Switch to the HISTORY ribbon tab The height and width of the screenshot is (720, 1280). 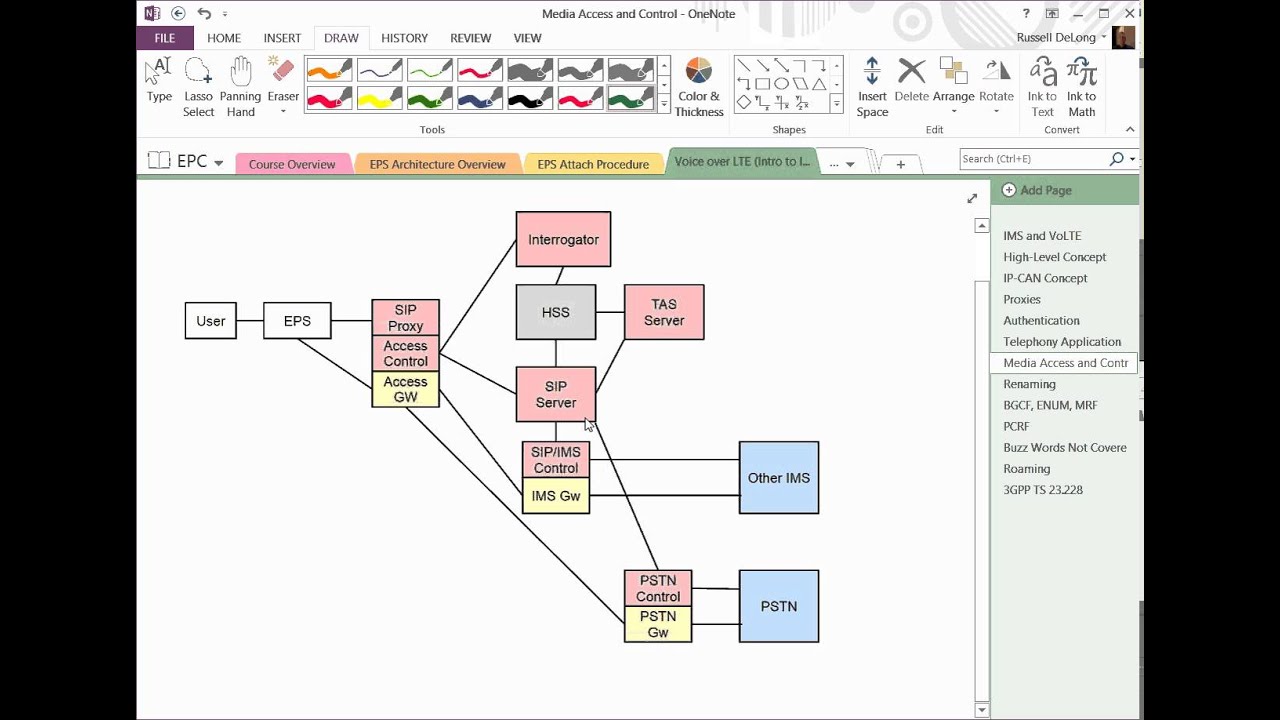tap(404, 38)
